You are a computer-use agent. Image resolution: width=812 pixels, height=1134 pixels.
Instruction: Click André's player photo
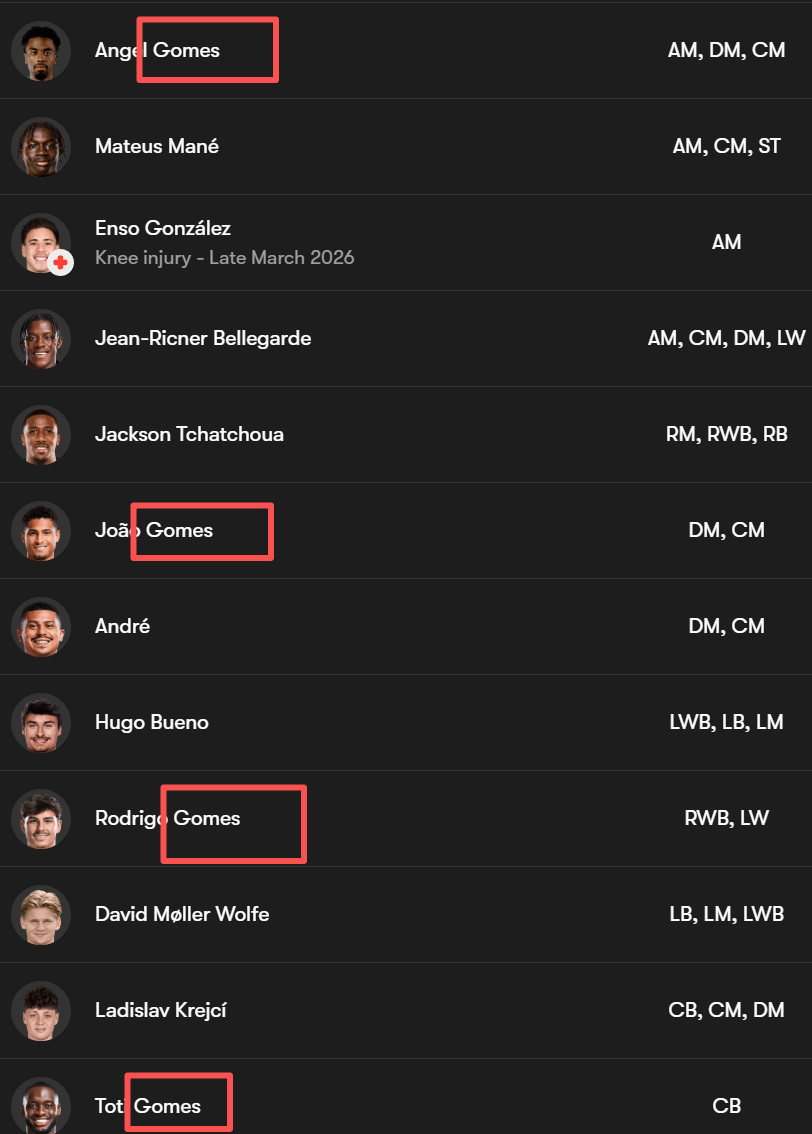[x=41, y=626]
